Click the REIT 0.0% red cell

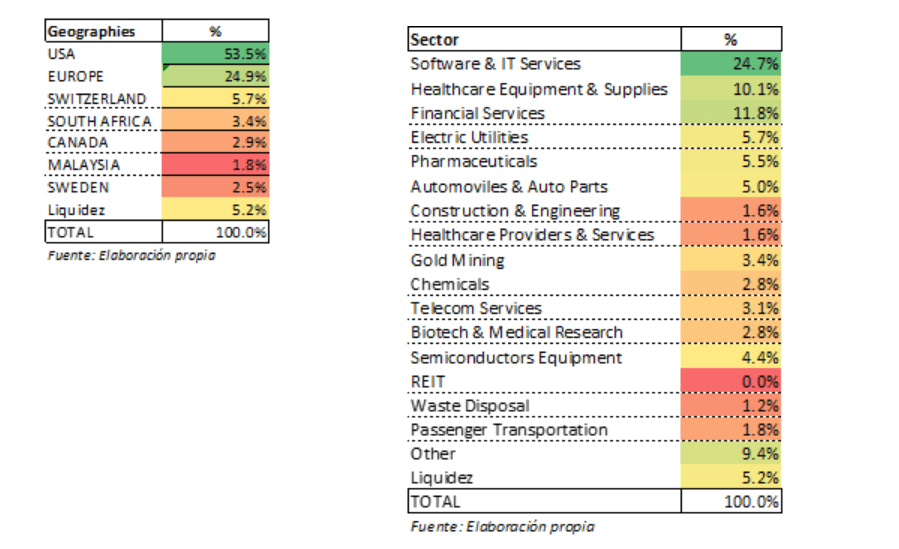(x=731, y=381)
